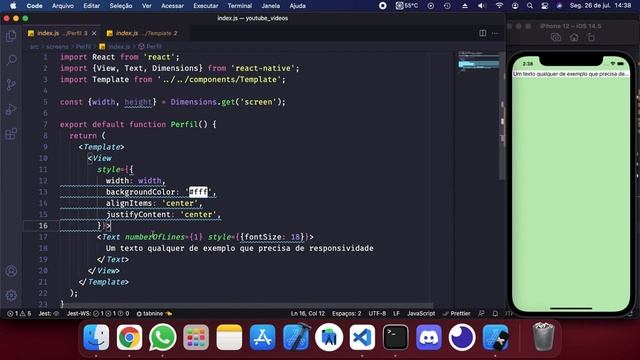
Task: Click example text in the iPhone simulator
Action: tap(571, 74)
